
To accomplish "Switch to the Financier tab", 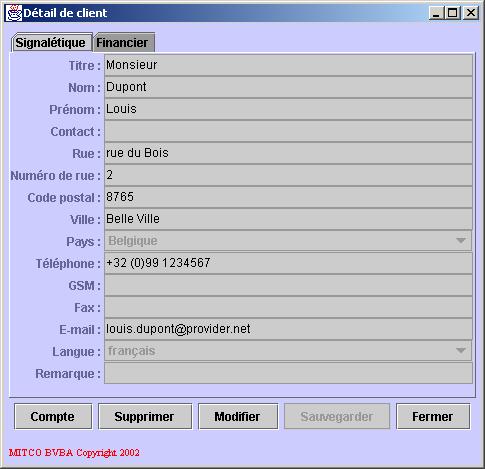I will tap(123, 43).
